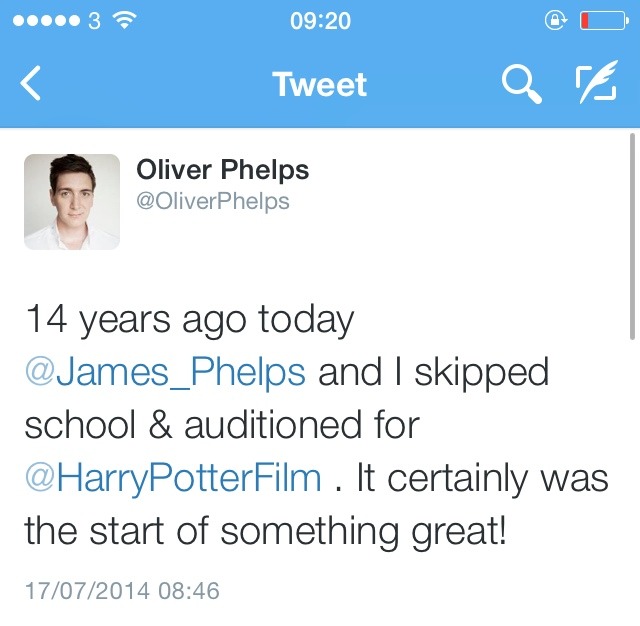Tap the tweet timestamp 17/07/2014 08:46
640x626 pixels.
point(121,591)
